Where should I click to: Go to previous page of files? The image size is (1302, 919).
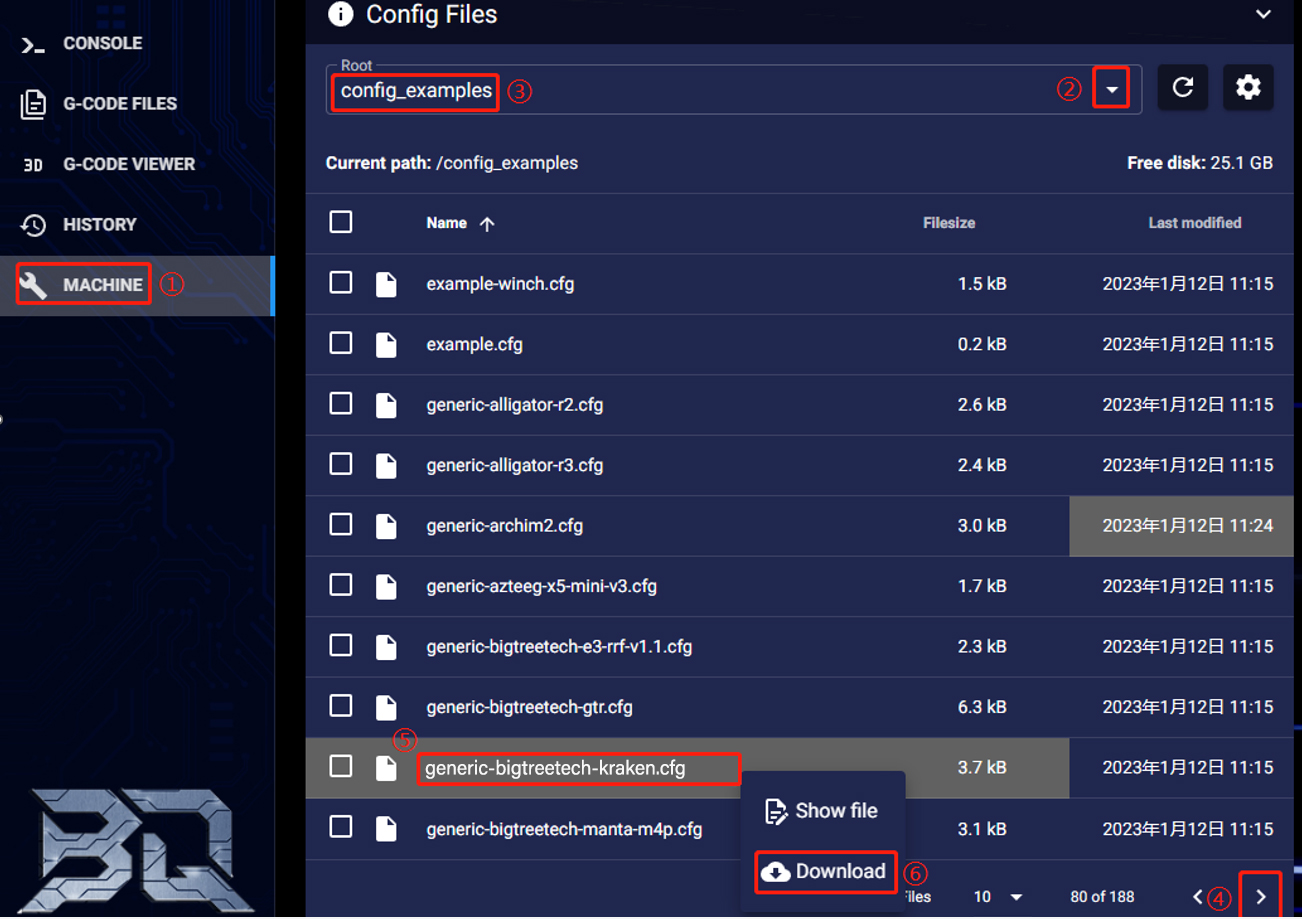click(1198, 897)
